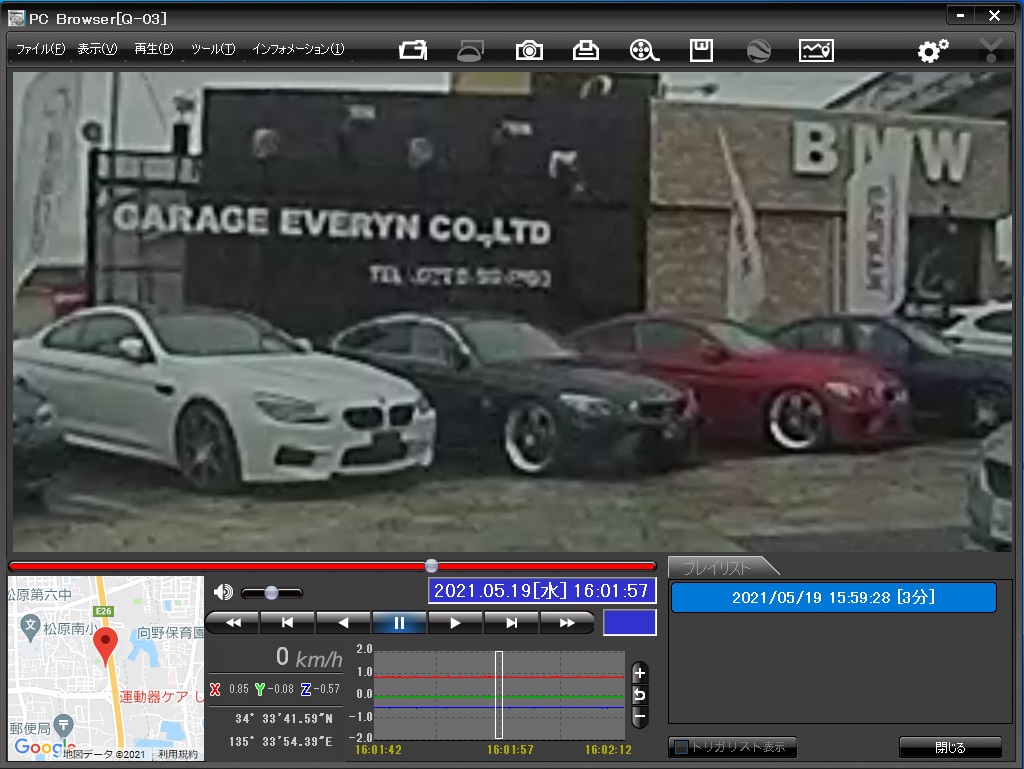
Task: Click the date-time display 2021.05.19 16:01:57
Action: point(541,591)
